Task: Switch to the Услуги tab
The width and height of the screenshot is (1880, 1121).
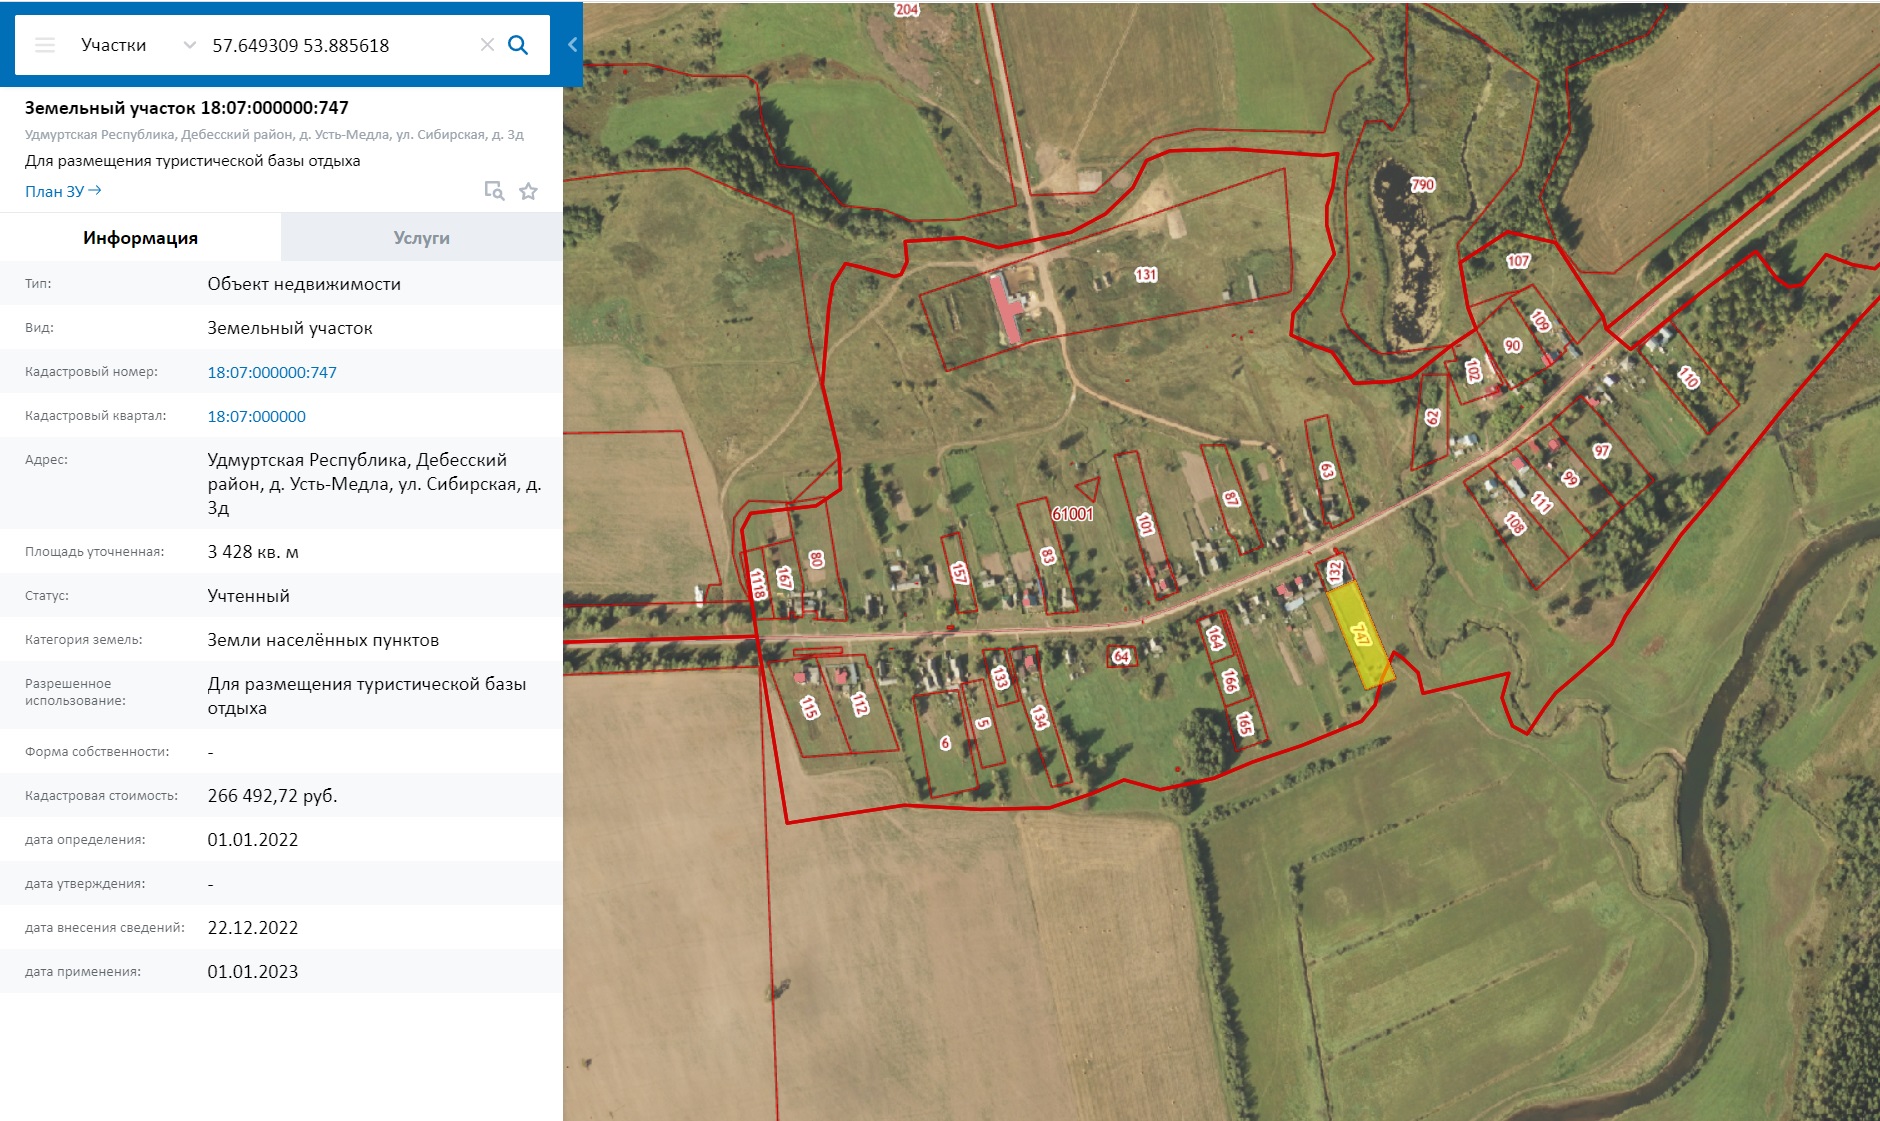Action: click(x=421, y=238)
